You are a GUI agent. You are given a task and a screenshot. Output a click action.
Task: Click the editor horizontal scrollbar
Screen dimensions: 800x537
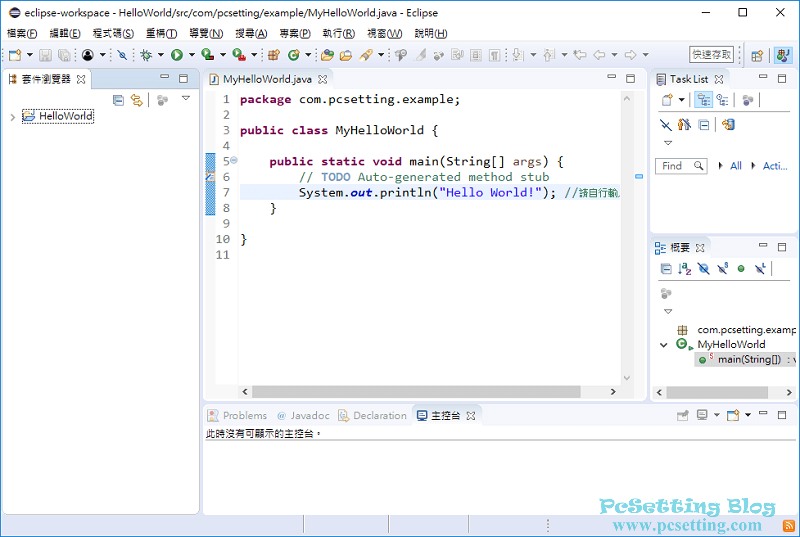coord(416,392)
